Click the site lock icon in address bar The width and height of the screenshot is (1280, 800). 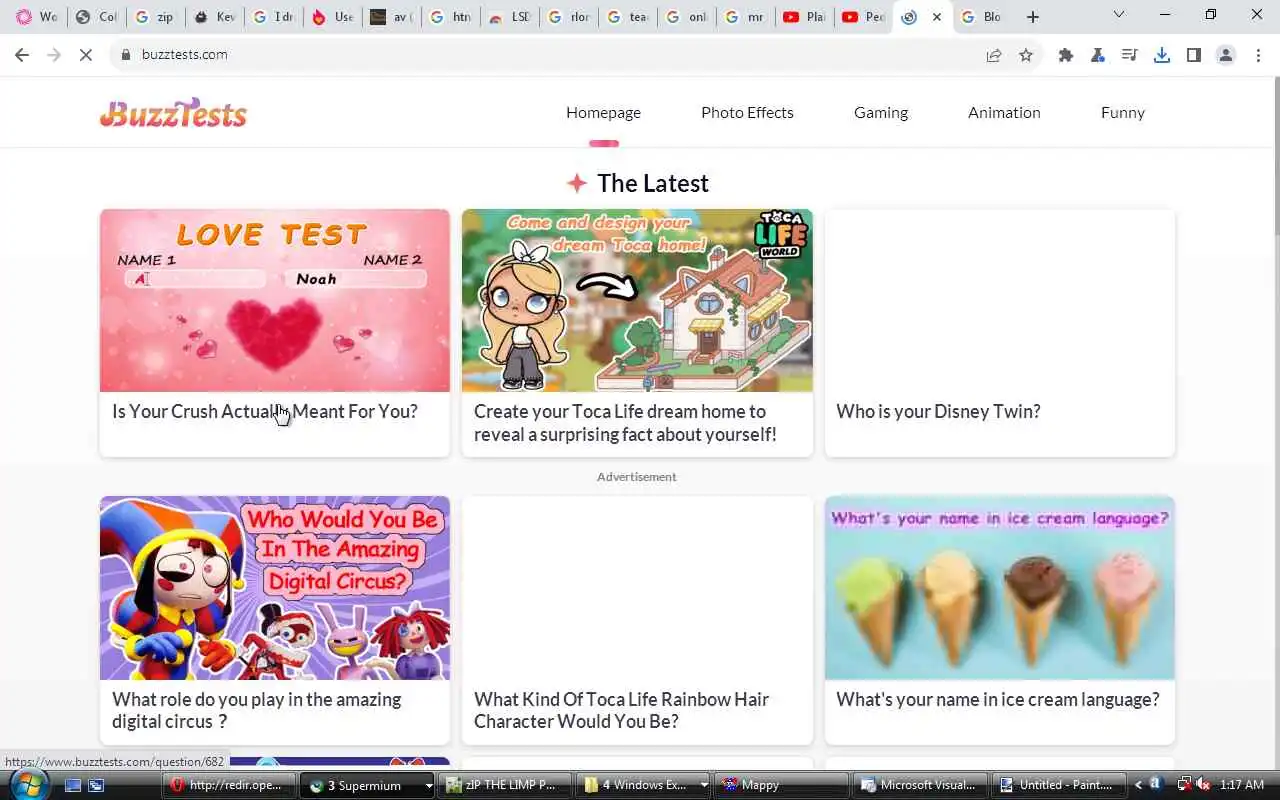point(126,55)
